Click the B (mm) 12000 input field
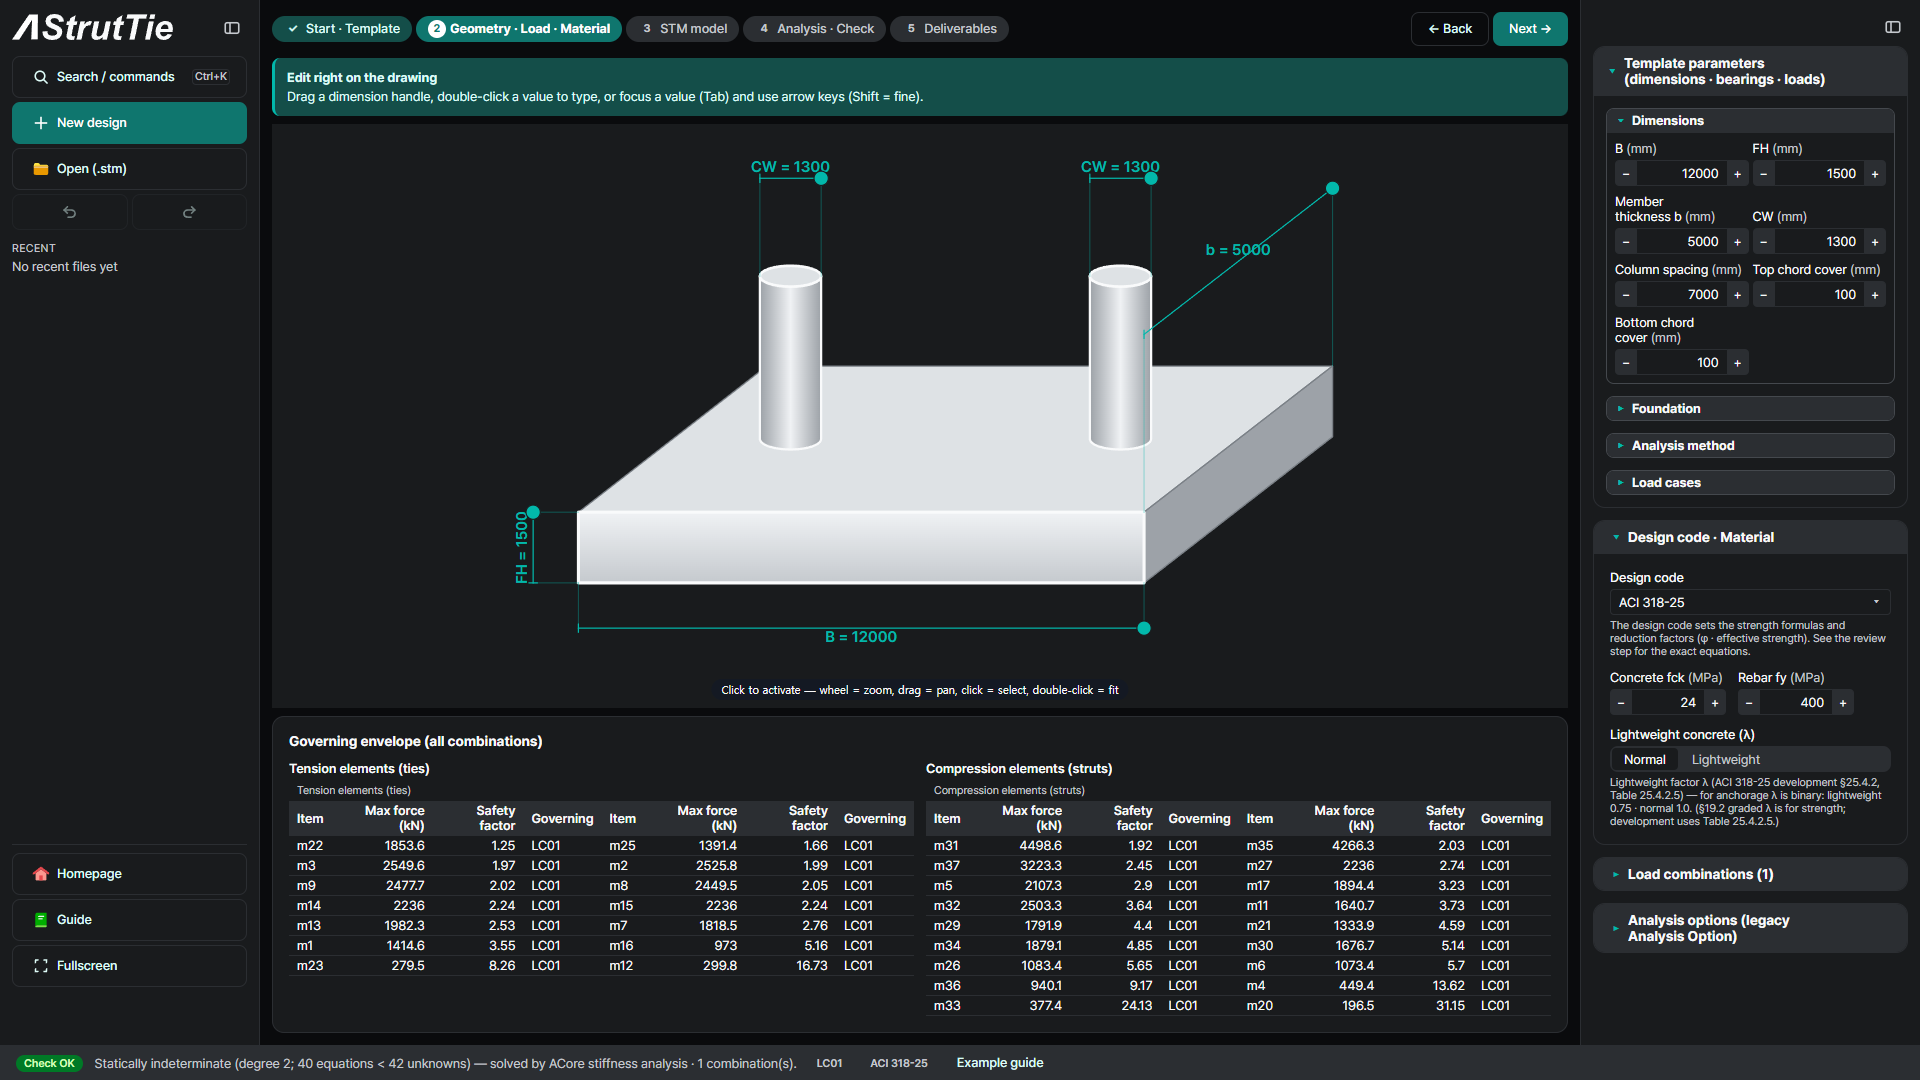 (1682, 174)
